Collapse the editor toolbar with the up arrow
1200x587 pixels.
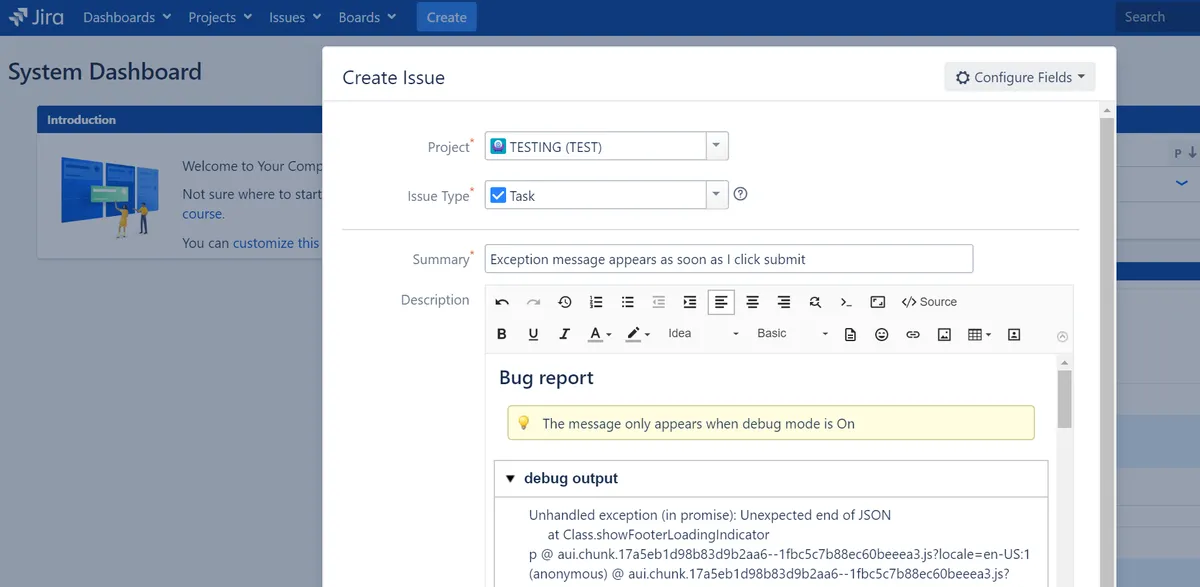click(1062, 337)
